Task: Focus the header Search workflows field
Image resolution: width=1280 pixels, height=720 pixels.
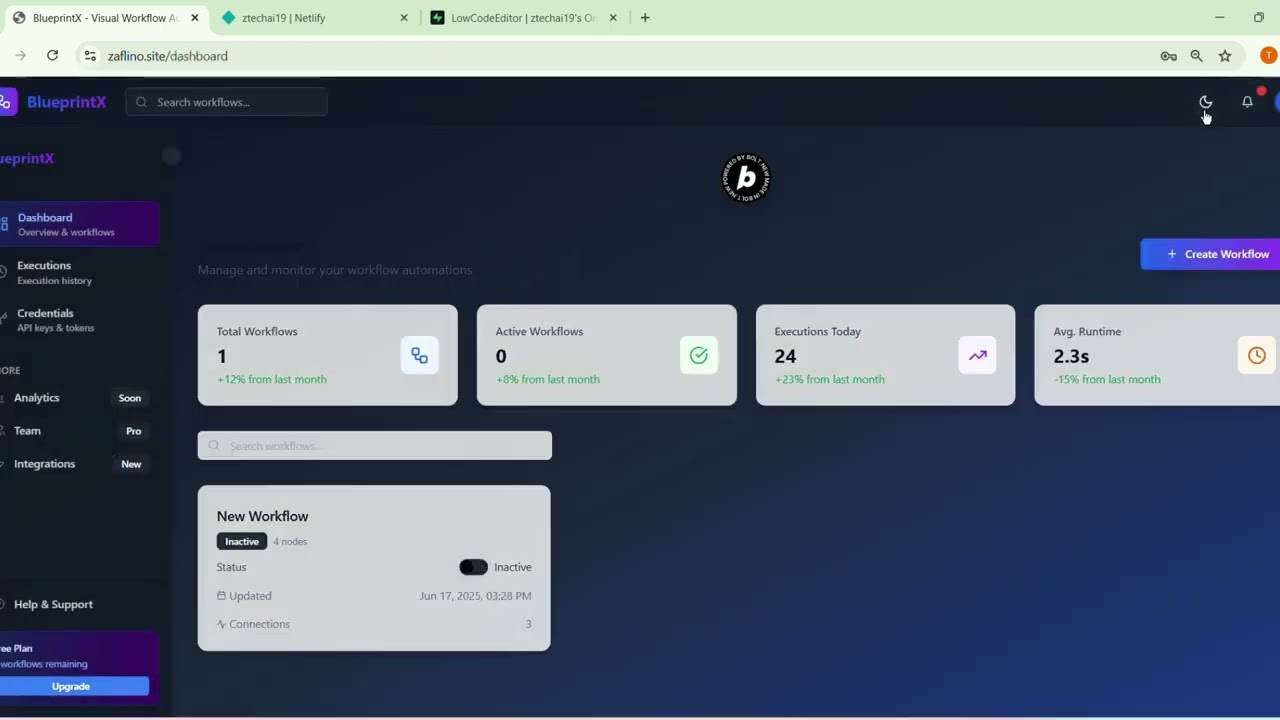Action: 226,102
